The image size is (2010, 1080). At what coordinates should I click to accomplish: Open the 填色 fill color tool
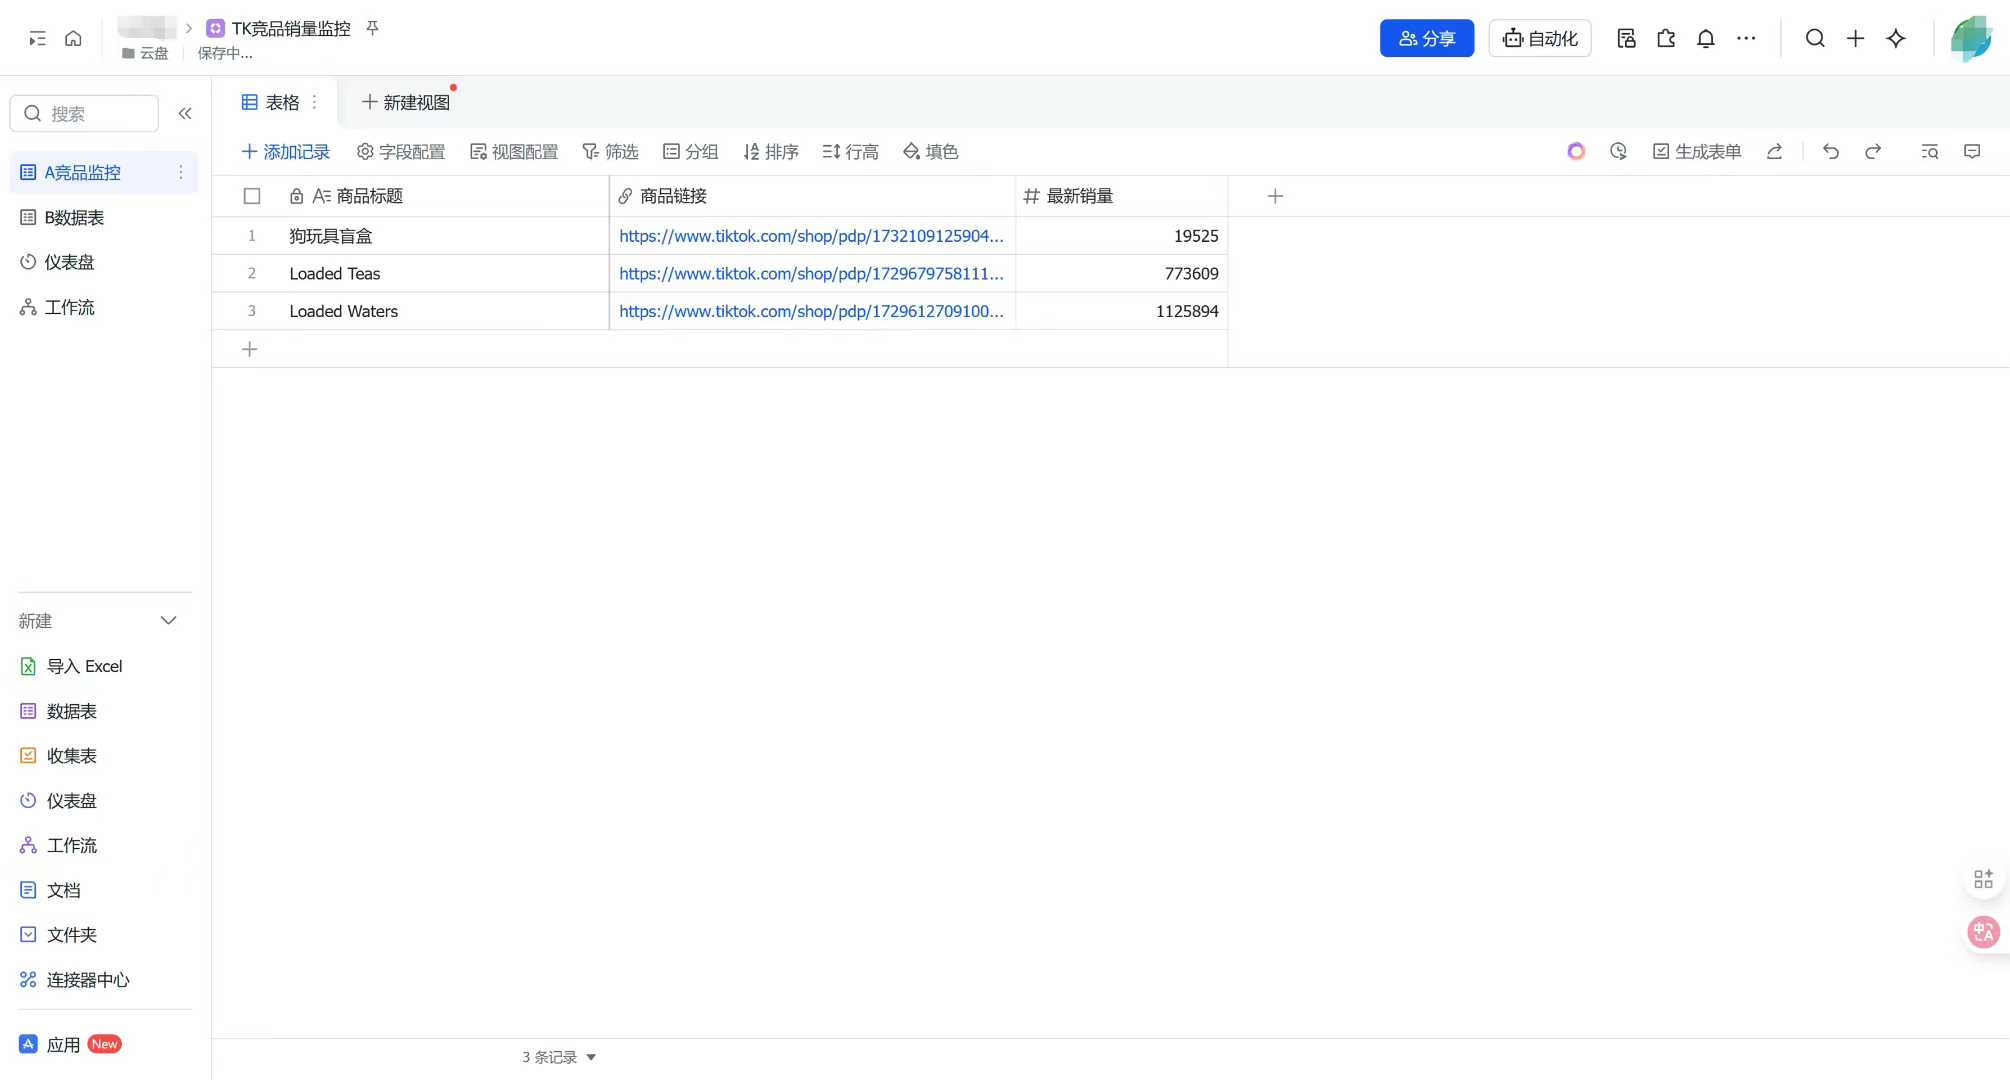click(x=931, y=152)
